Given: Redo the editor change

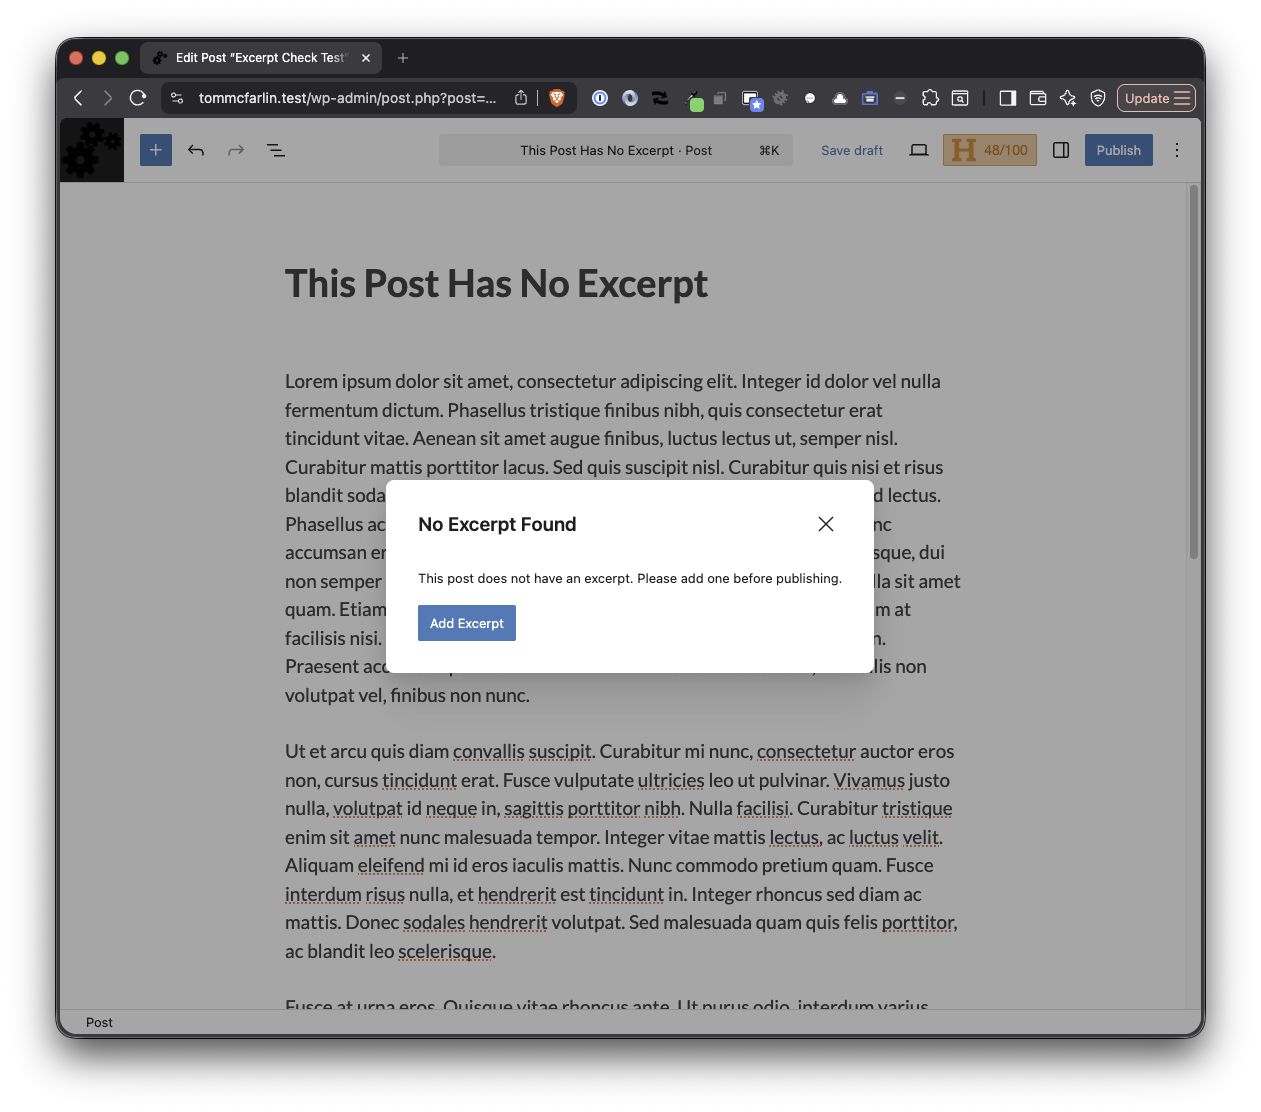Looking at the screenshot, I should [236, 150].
